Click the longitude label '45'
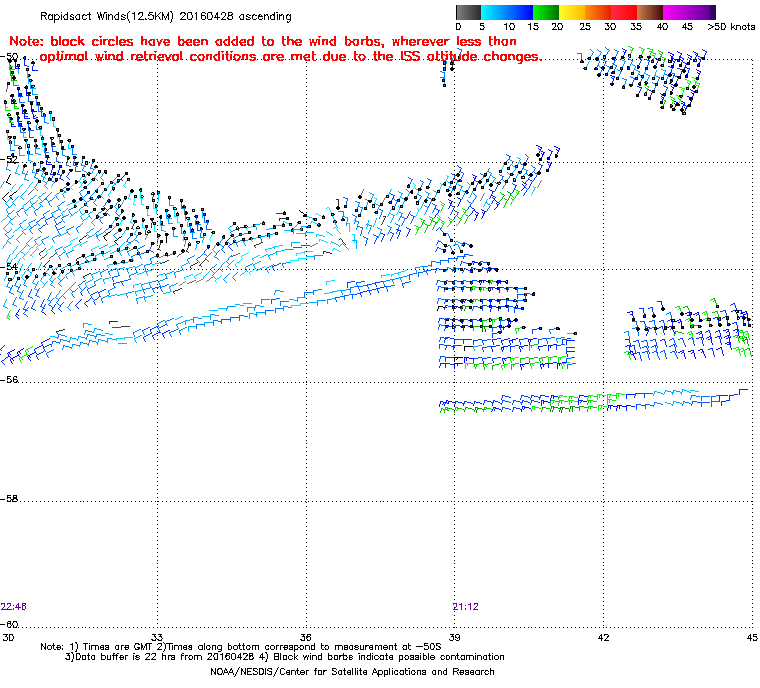The image size is (760, 688). tap(752, 637)
